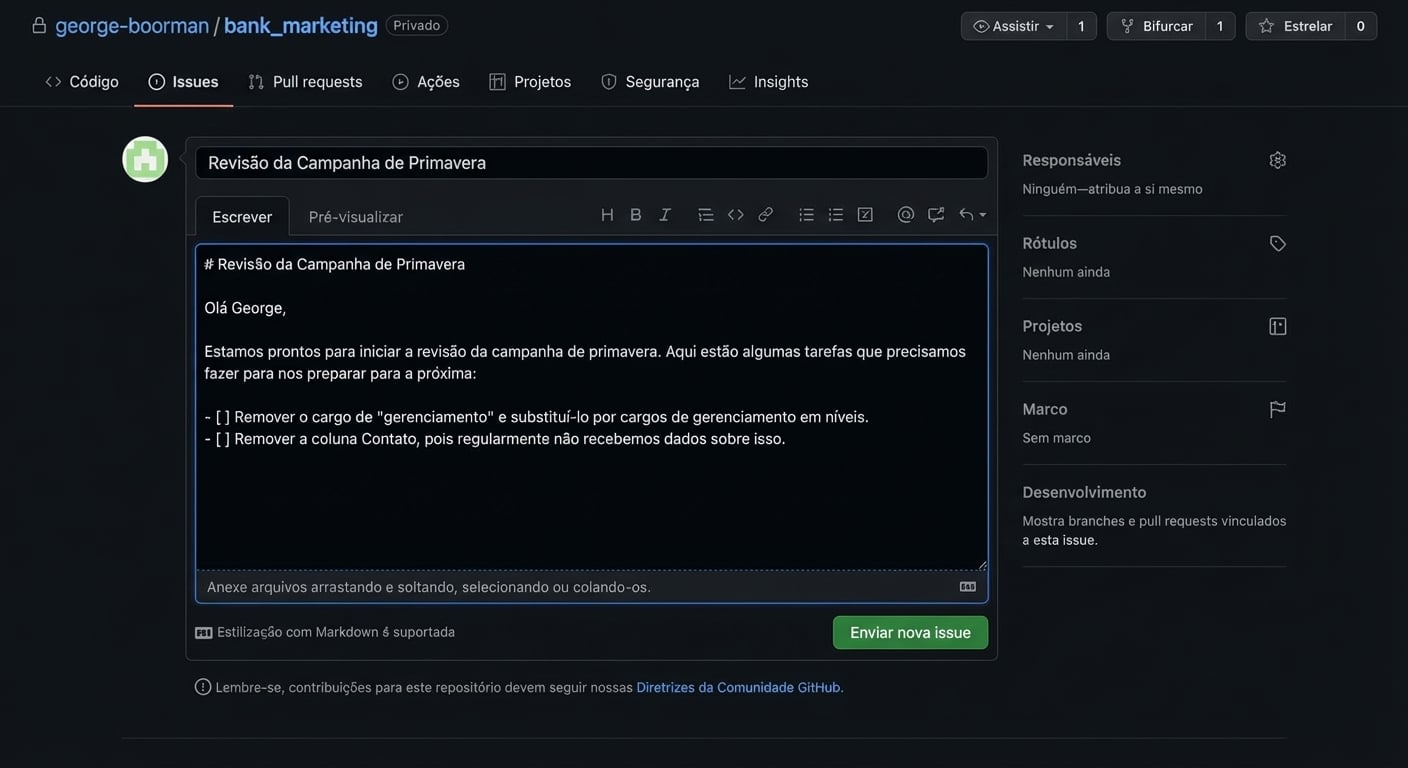
Task: Open the Código tab
Action: point(82,82)
